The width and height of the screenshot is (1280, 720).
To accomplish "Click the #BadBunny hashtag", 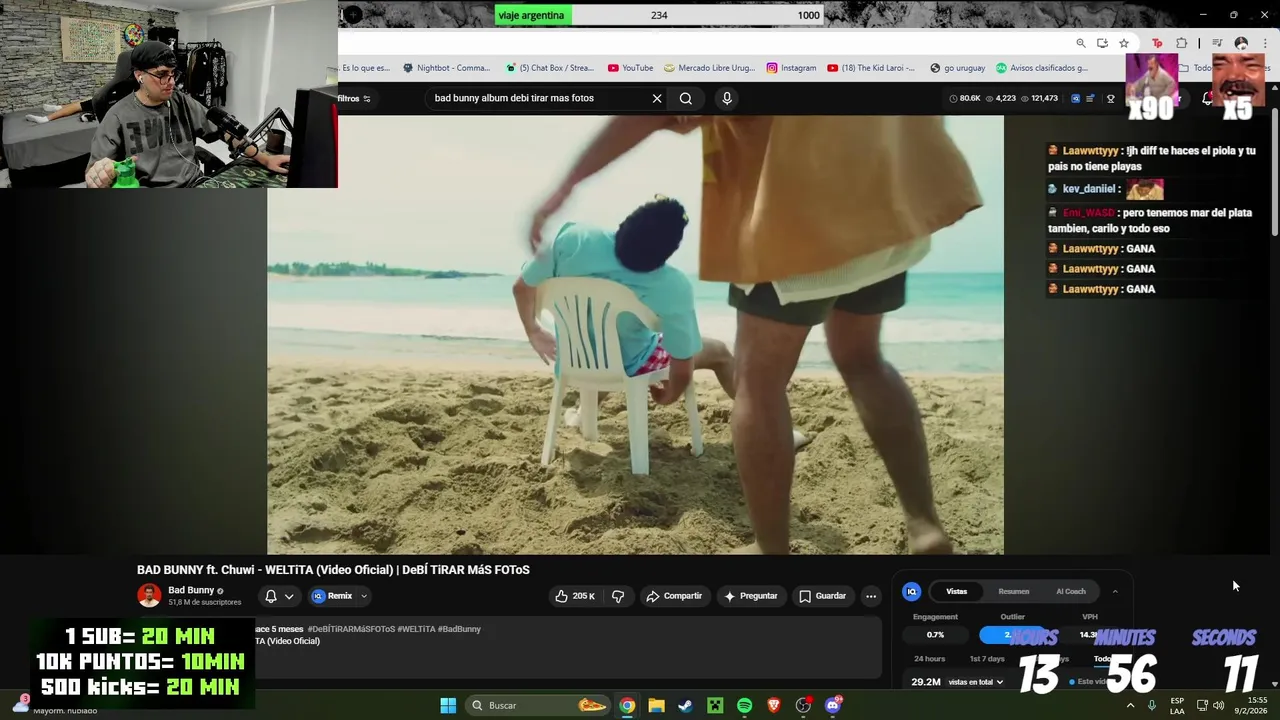I will coord(459,629).
